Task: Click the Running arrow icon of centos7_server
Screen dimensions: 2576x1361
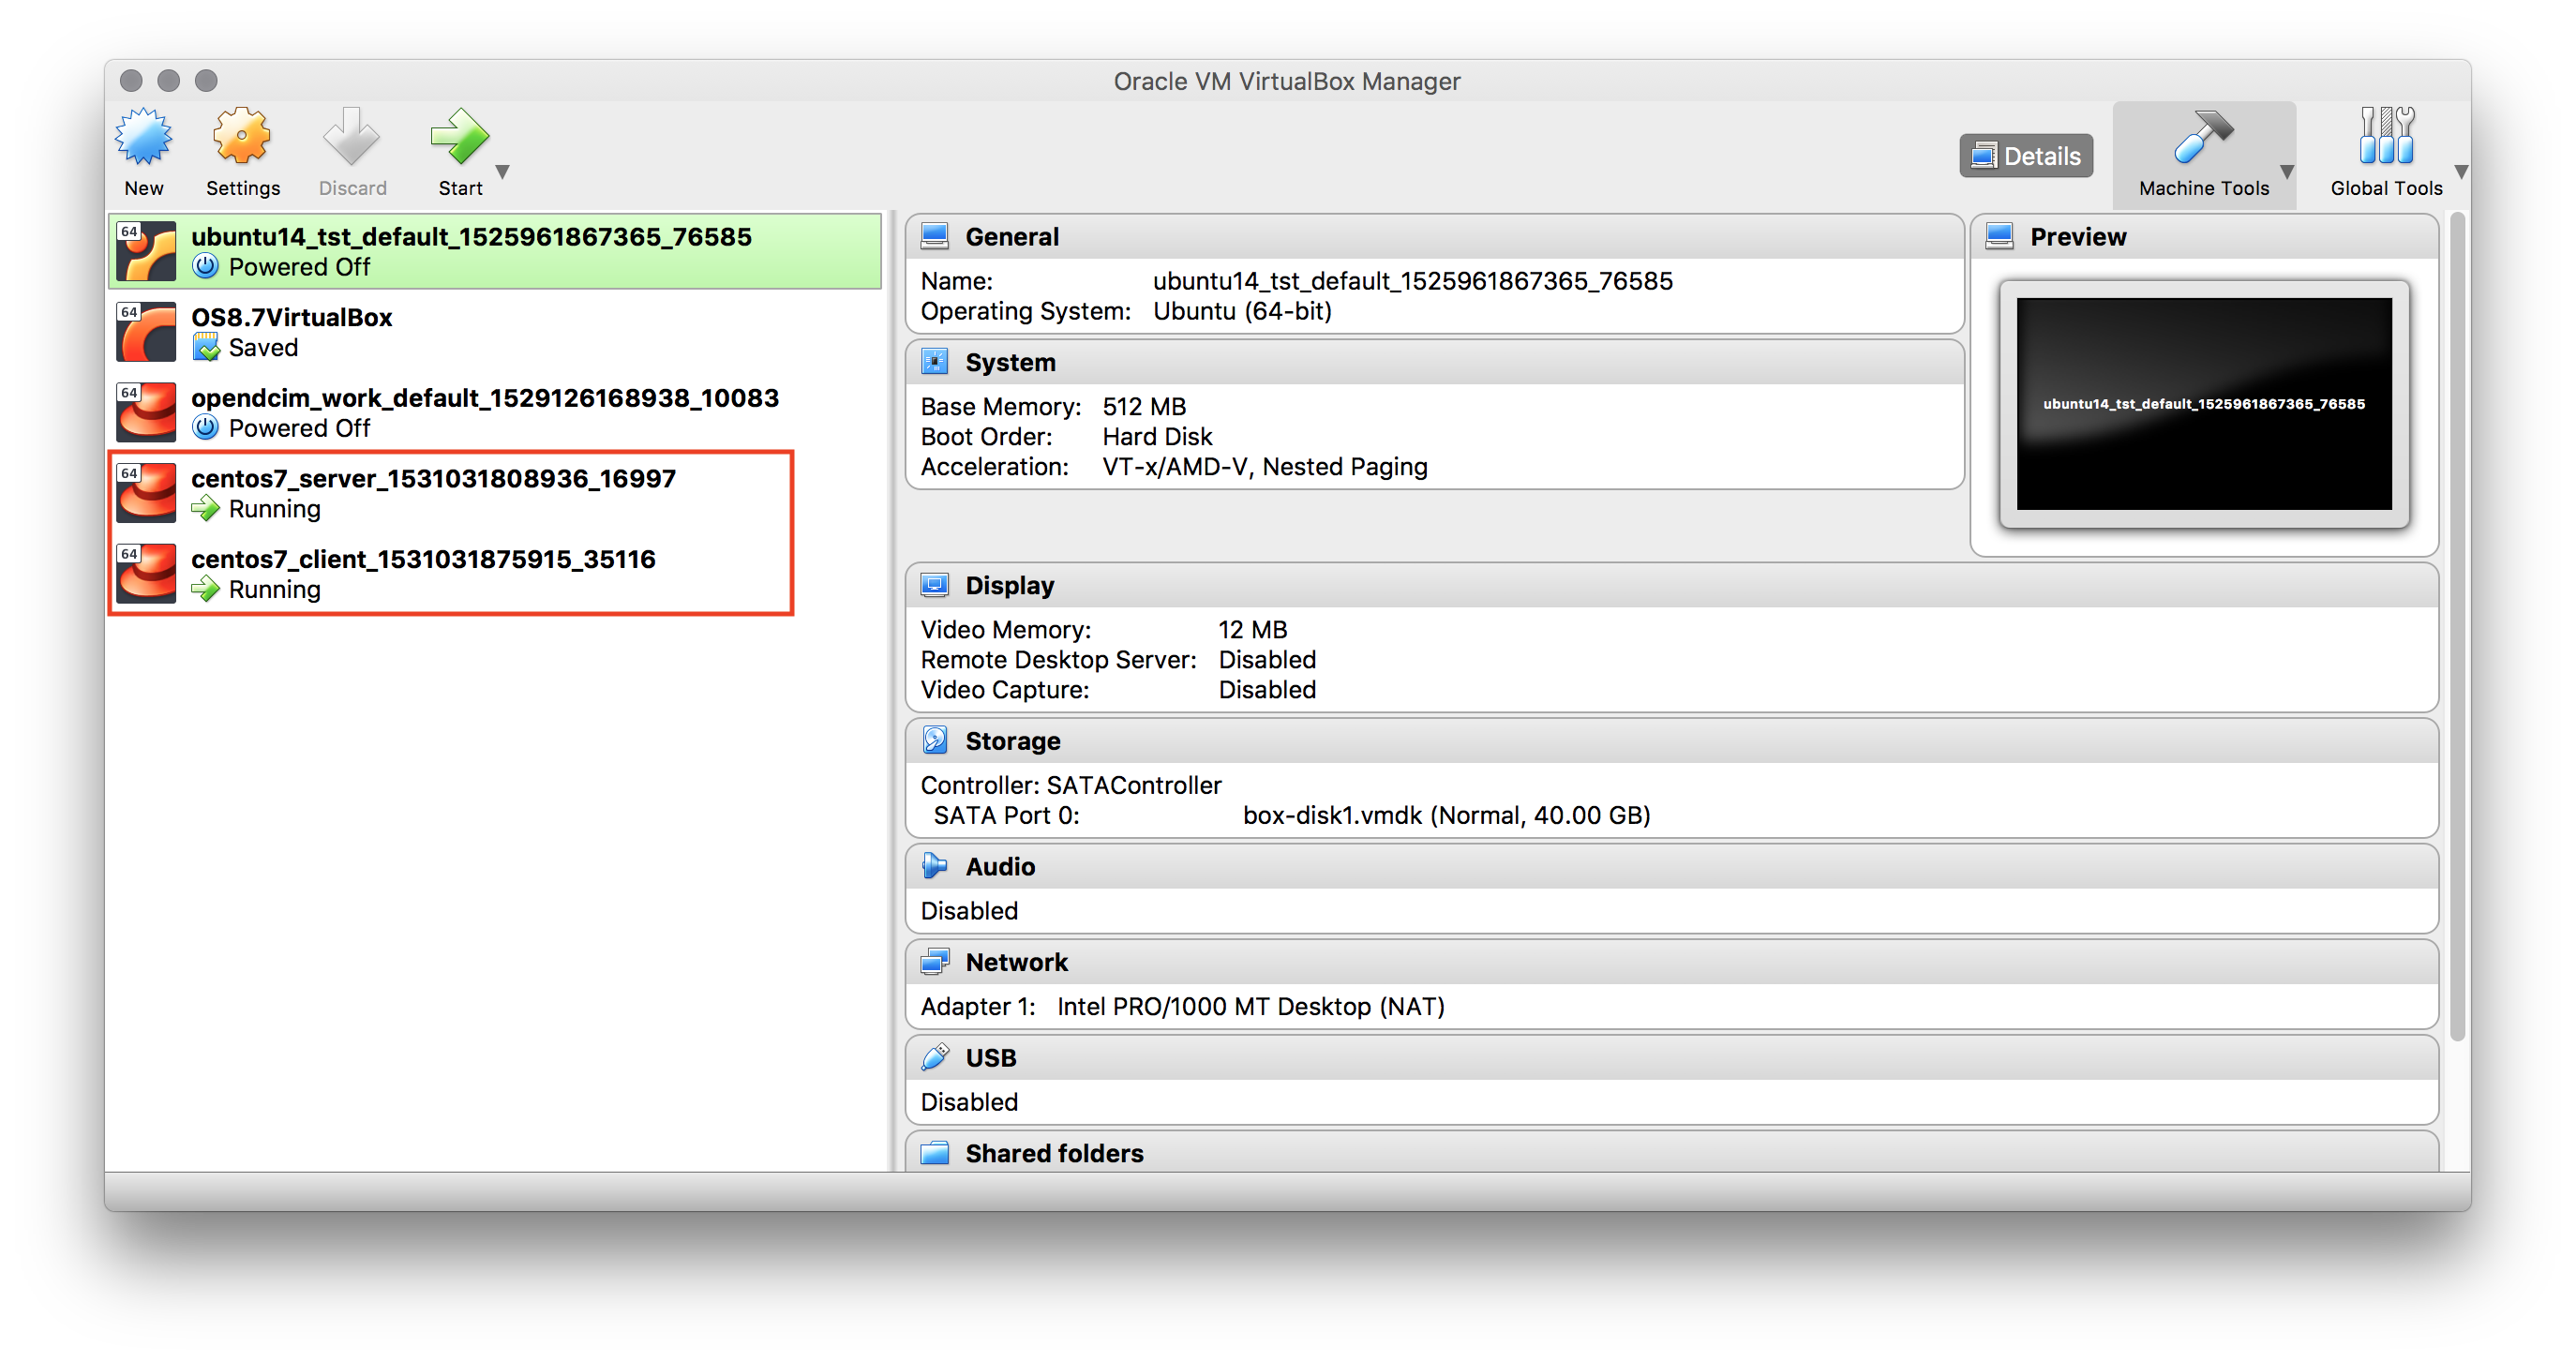Action: click(205, 508)
